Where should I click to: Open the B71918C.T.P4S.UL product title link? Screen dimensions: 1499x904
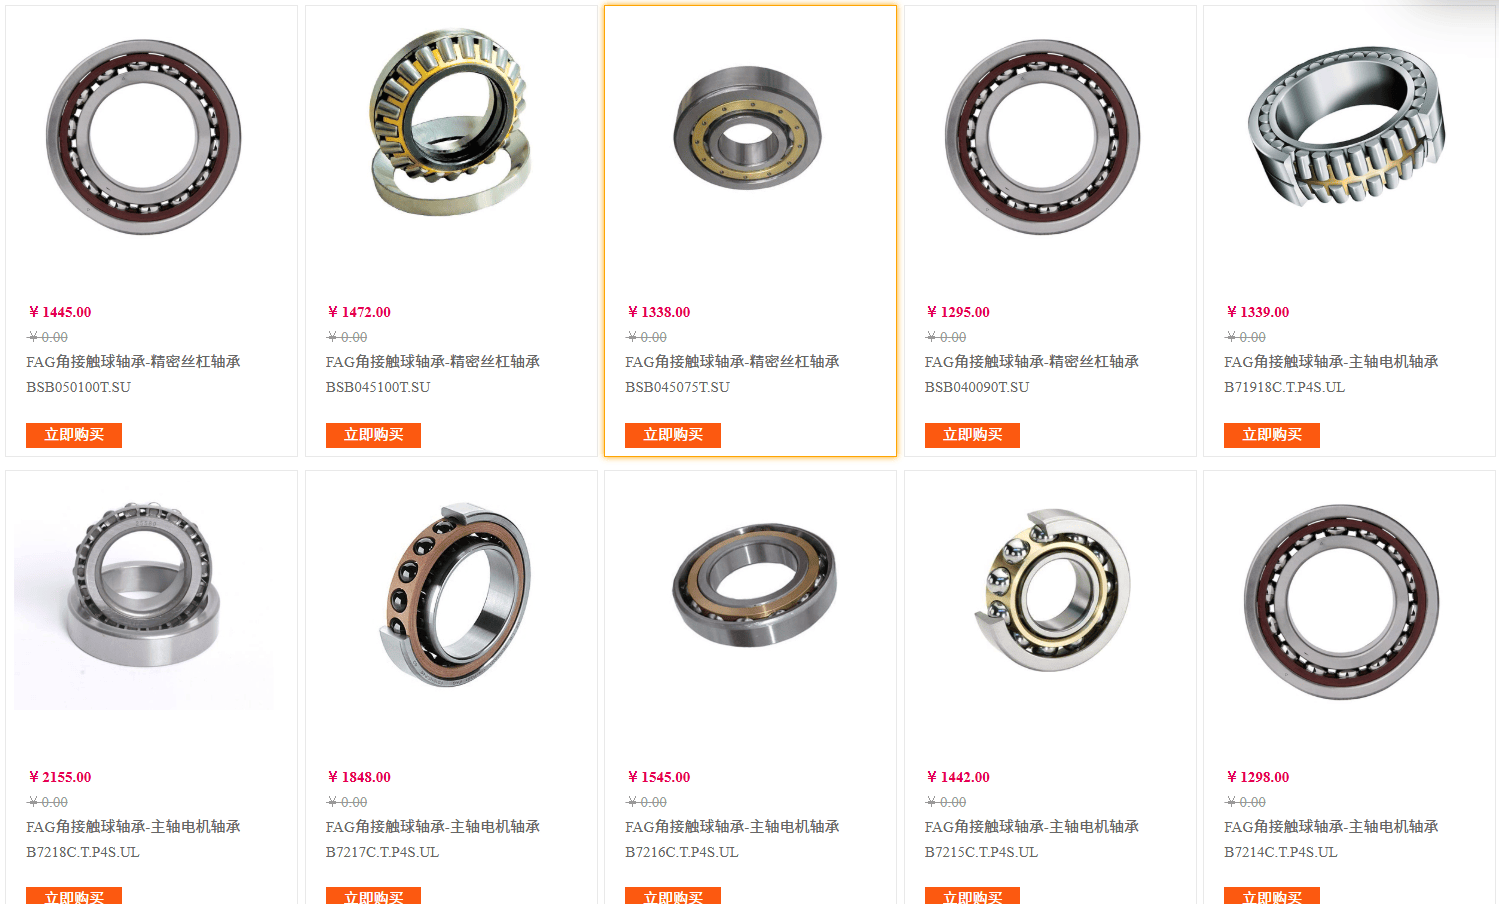coord(1331,374)
